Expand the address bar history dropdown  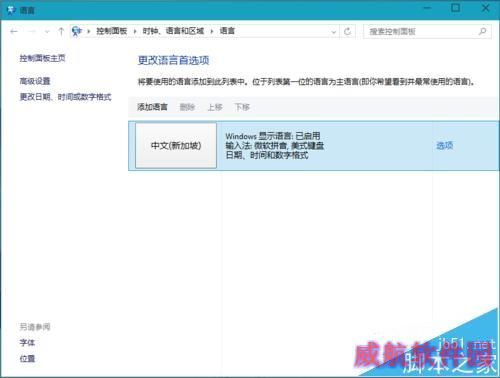pyautogui.click(x=334, y=32)
